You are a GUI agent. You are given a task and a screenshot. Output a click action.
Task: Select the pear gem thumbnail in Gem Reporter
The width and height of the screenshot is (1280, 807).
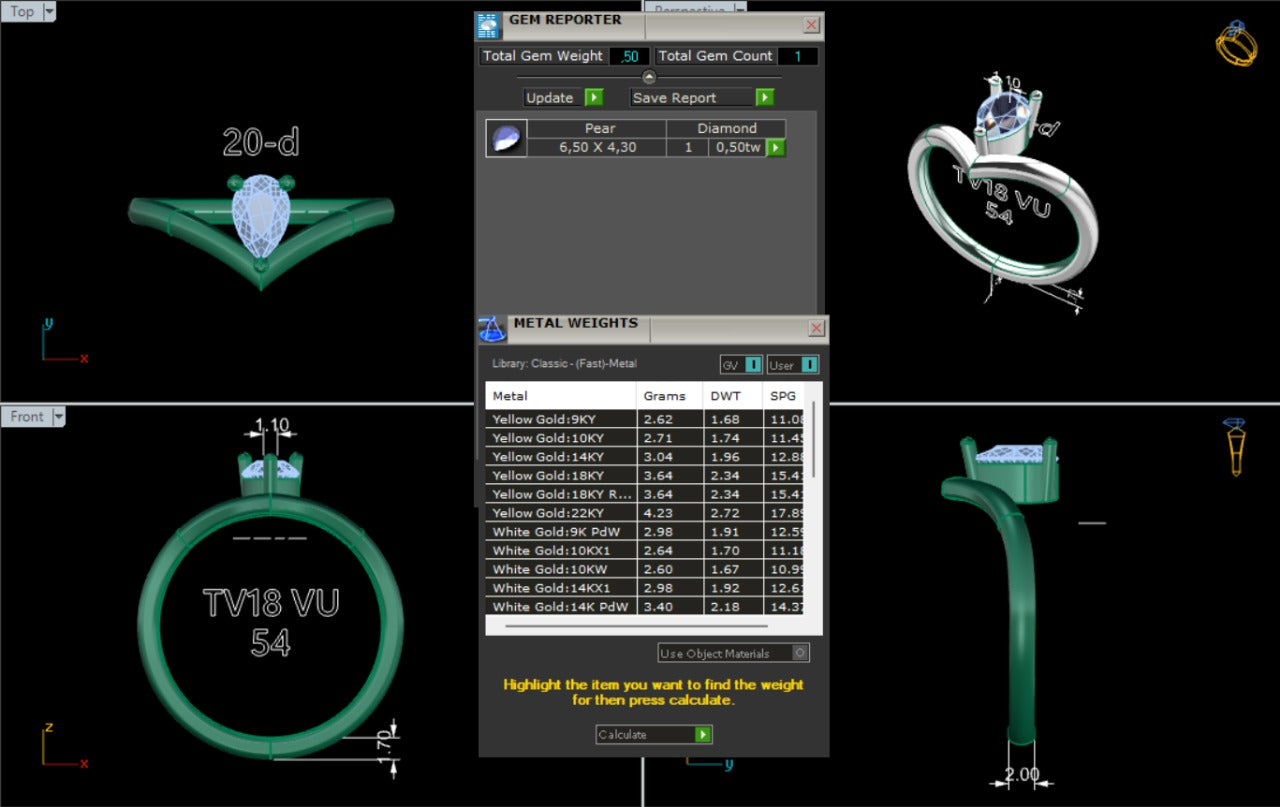click(506, 138)
